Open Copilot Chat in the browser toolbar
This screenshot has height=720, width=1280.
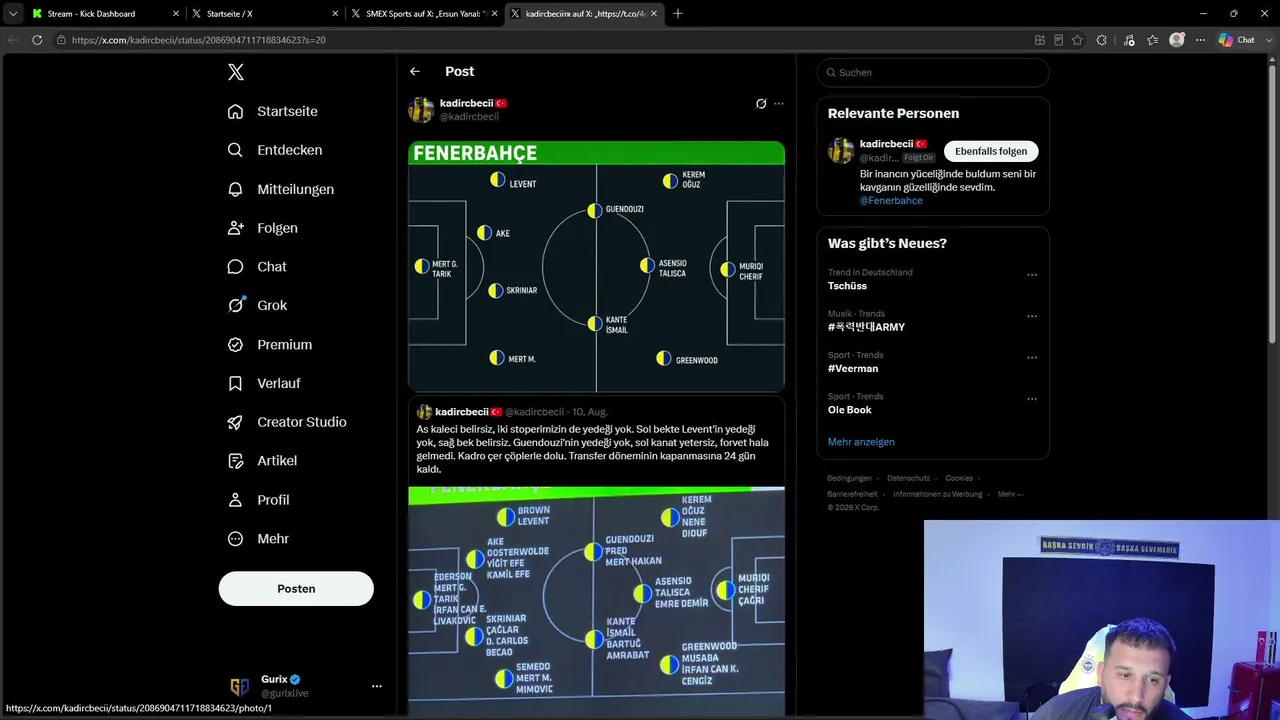(1237, 40)
